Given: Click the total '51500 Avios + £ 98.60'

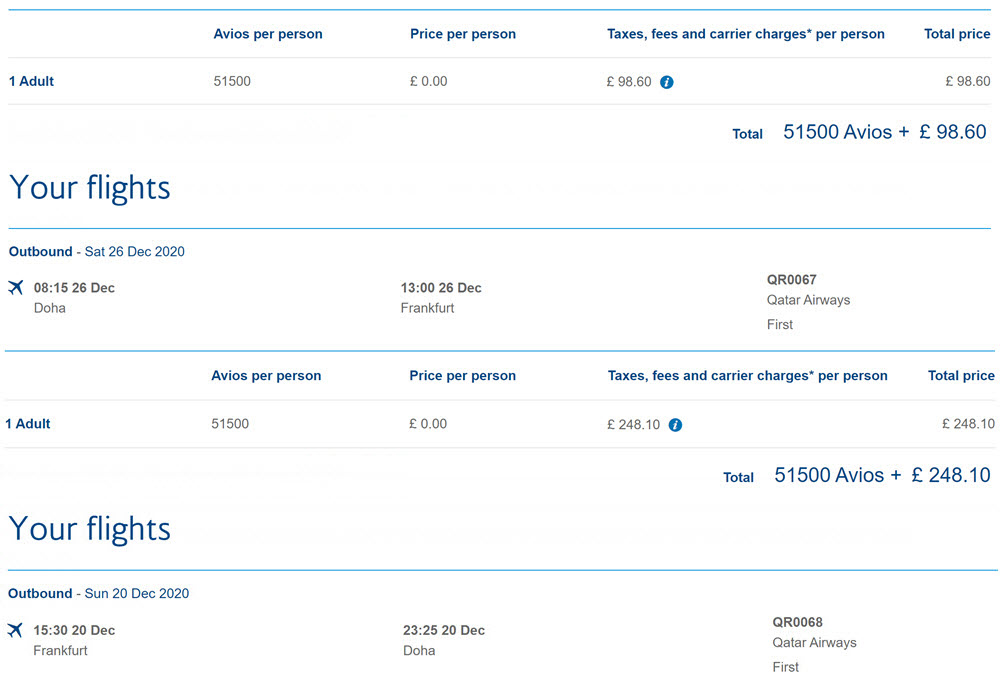Looking at the screenshot, I should tap(885, 132).
